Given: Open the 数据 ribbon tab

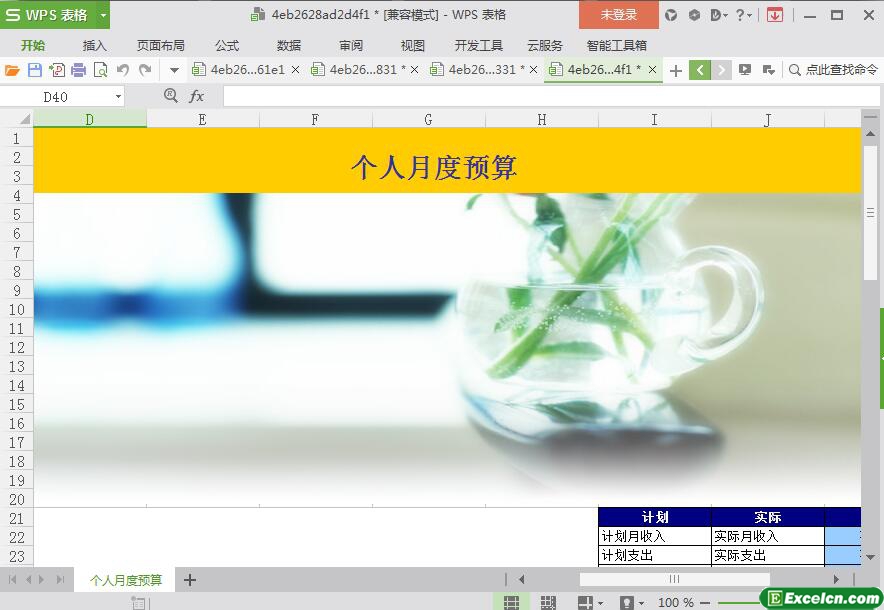Looking at the screenshot, I should 289,46.
